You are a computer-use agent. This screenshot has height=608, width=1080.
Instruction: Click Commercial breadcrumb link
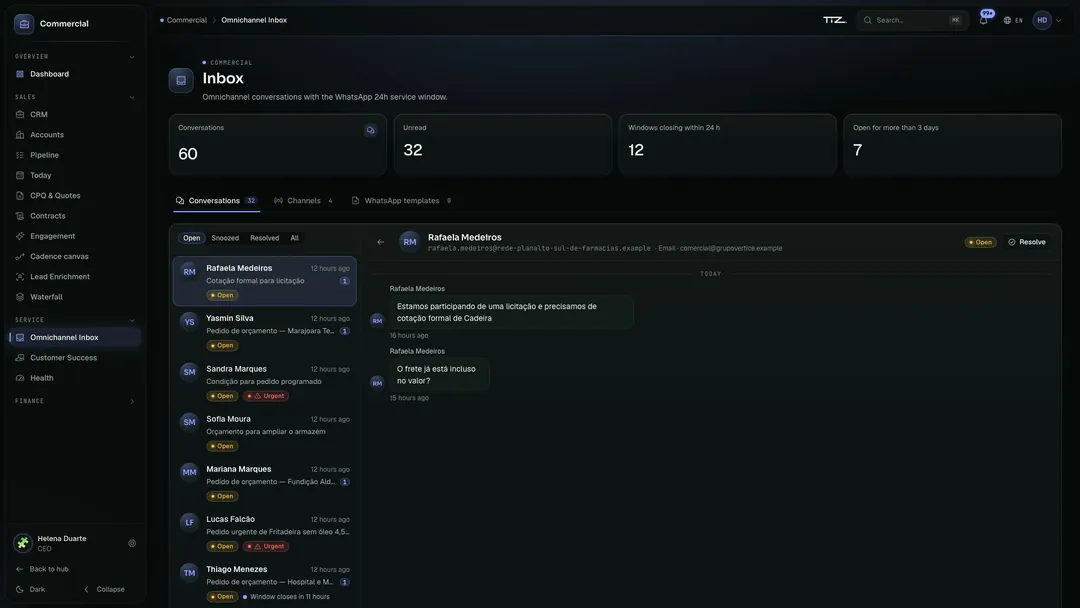click(187, 20)
